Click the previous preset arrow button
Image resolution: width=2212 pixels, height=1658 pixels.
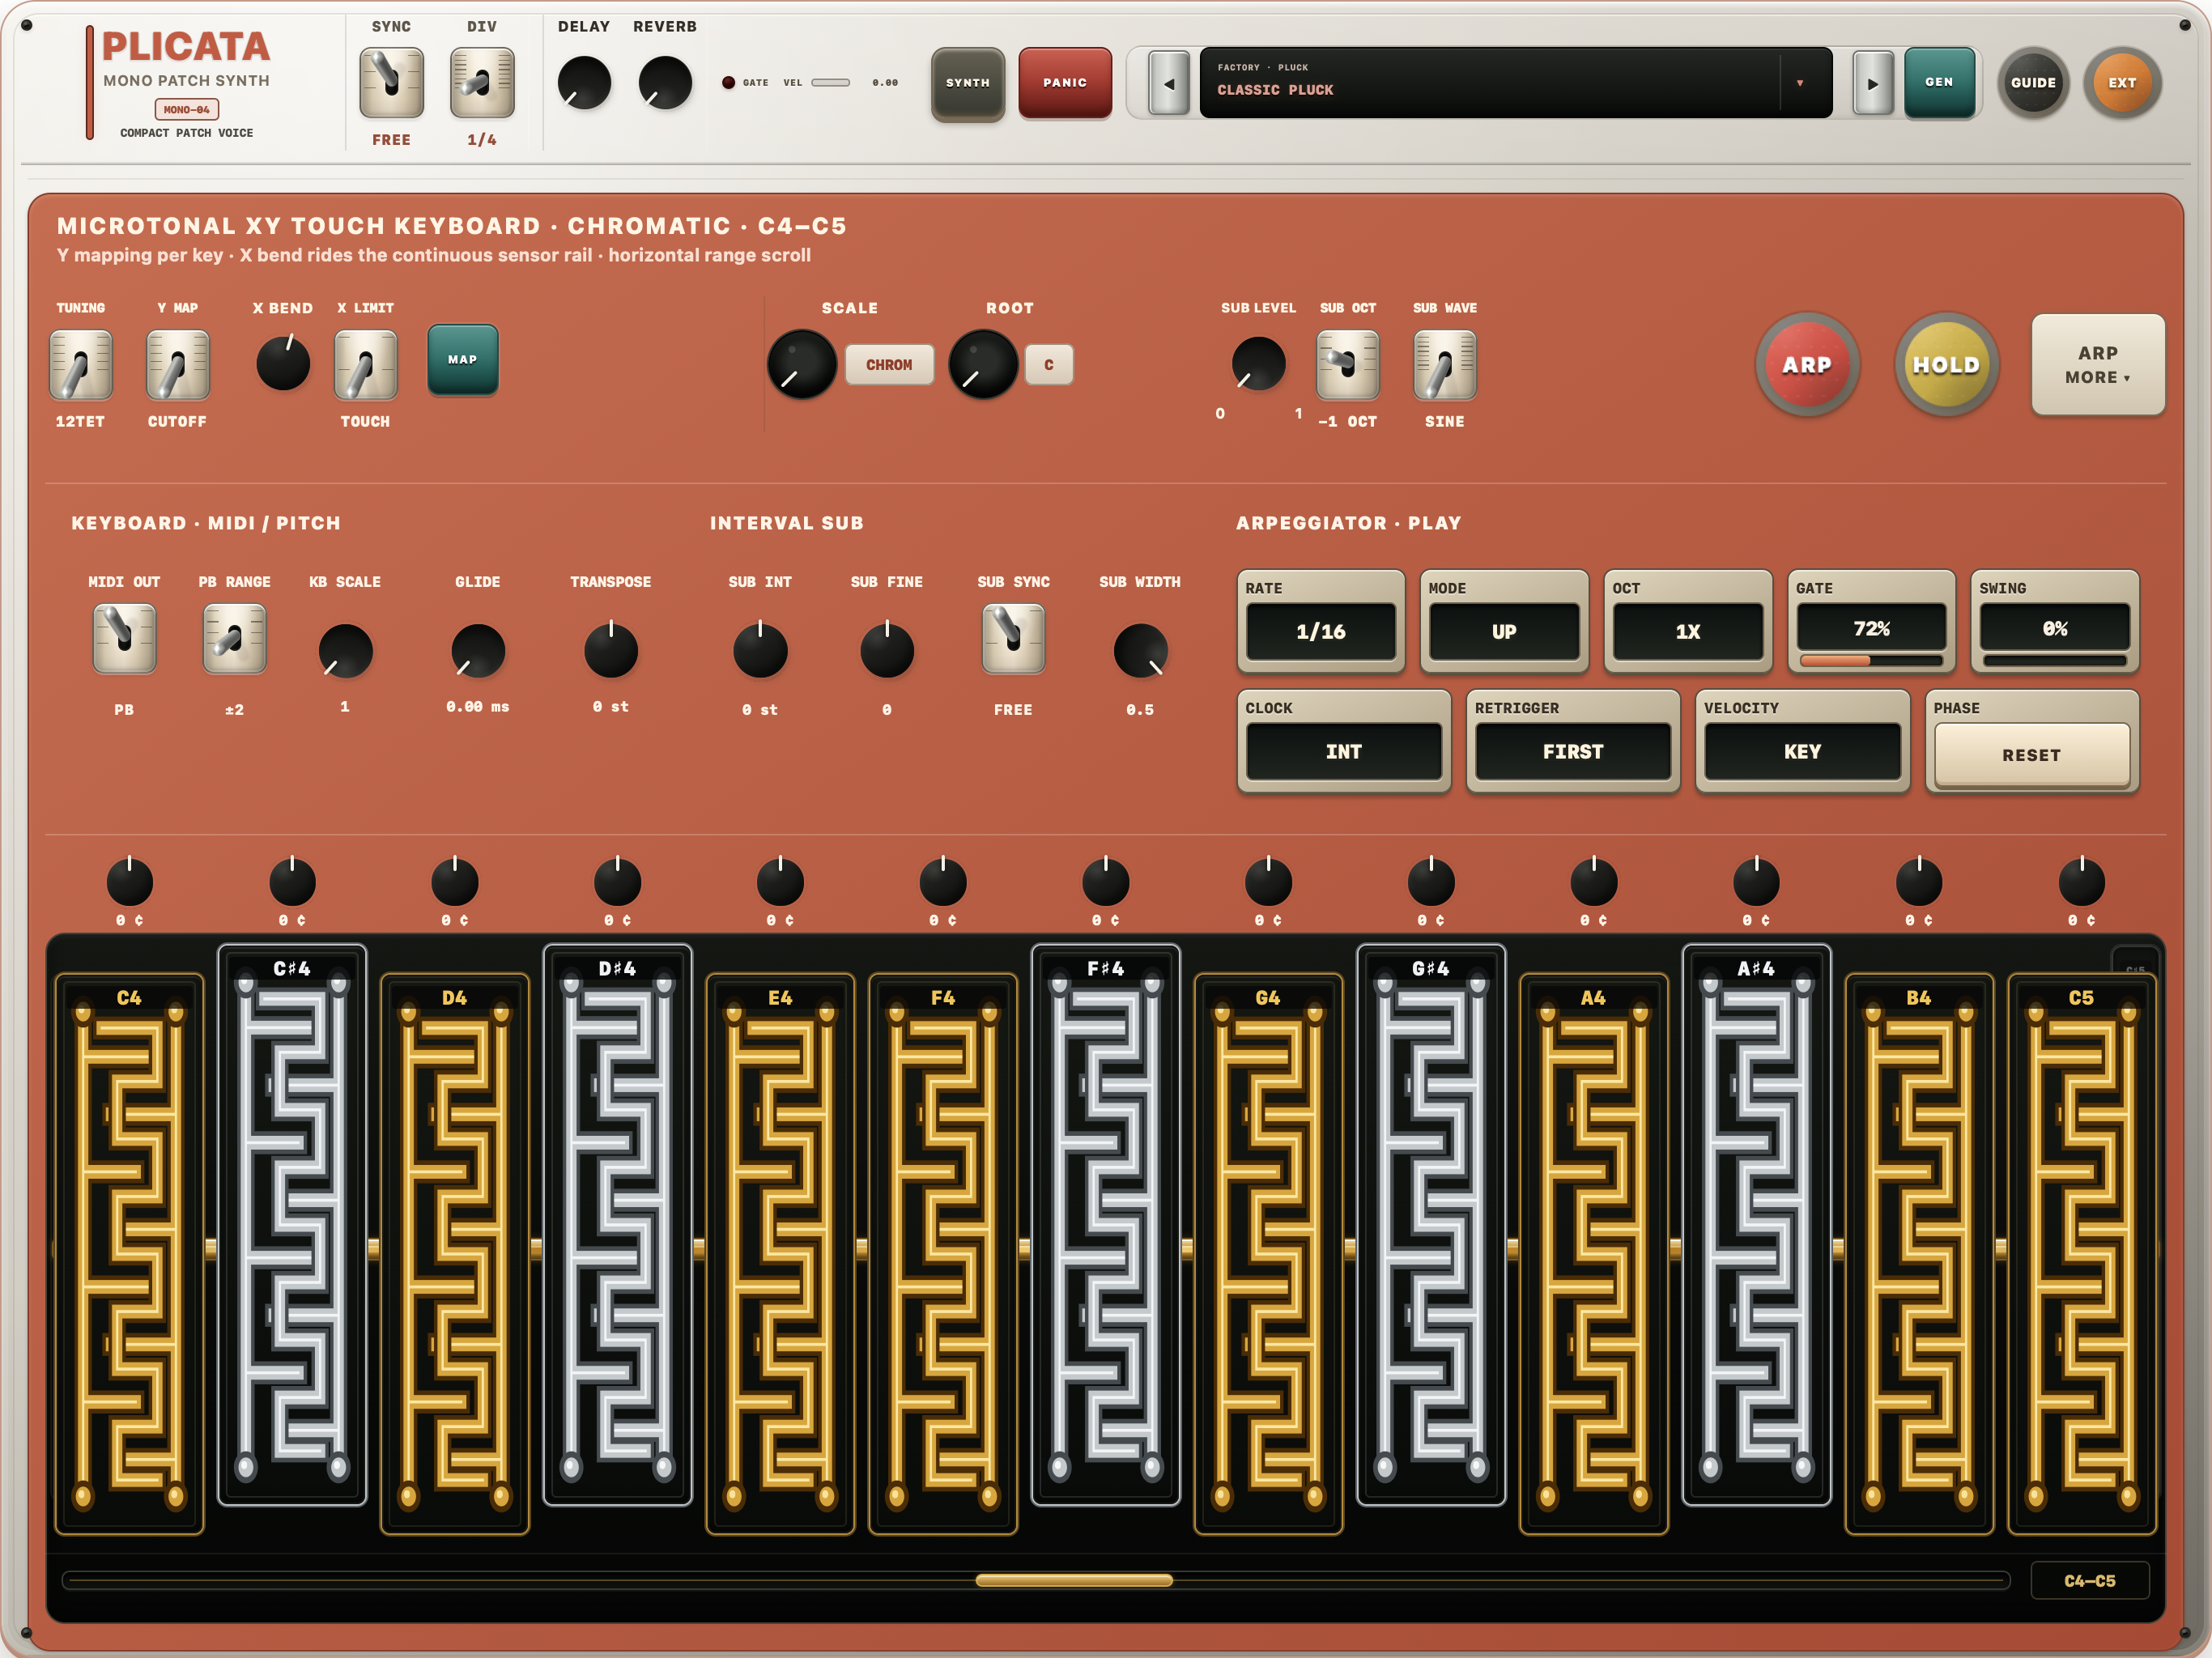point(1168,83)
